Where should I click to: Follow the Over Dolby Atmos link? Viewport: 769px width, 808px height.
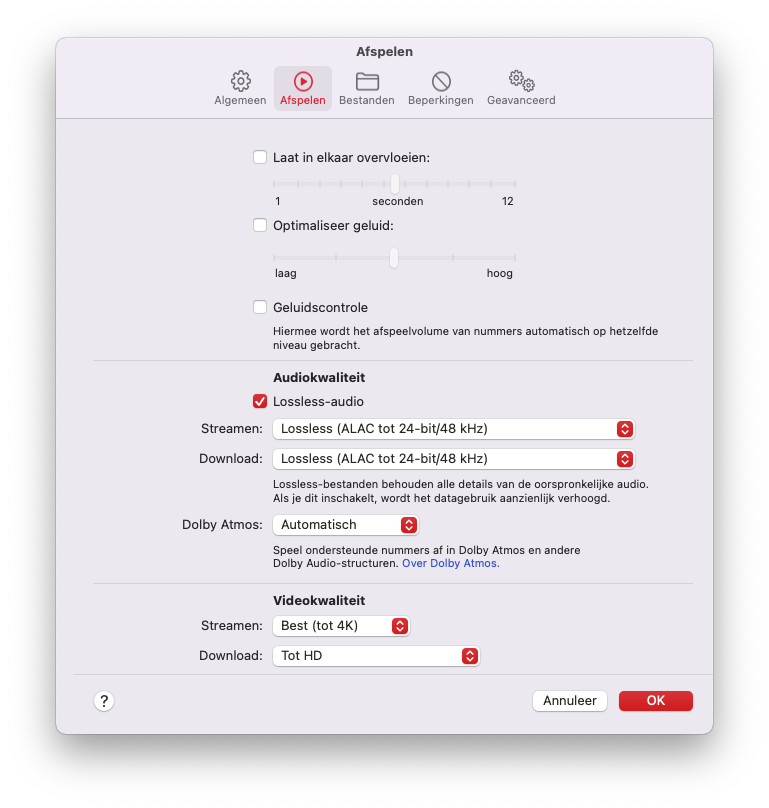[450, 563]
